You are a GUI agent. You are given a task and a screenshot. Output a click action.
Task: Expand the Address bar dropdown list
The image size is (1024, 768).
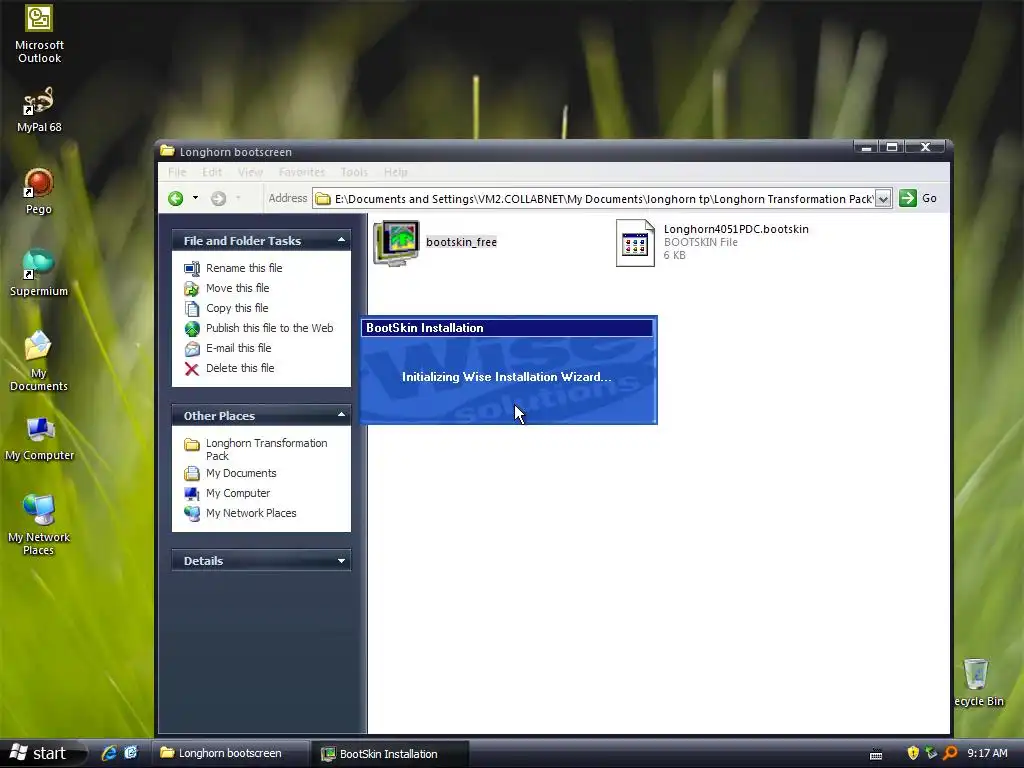[882, 199]
